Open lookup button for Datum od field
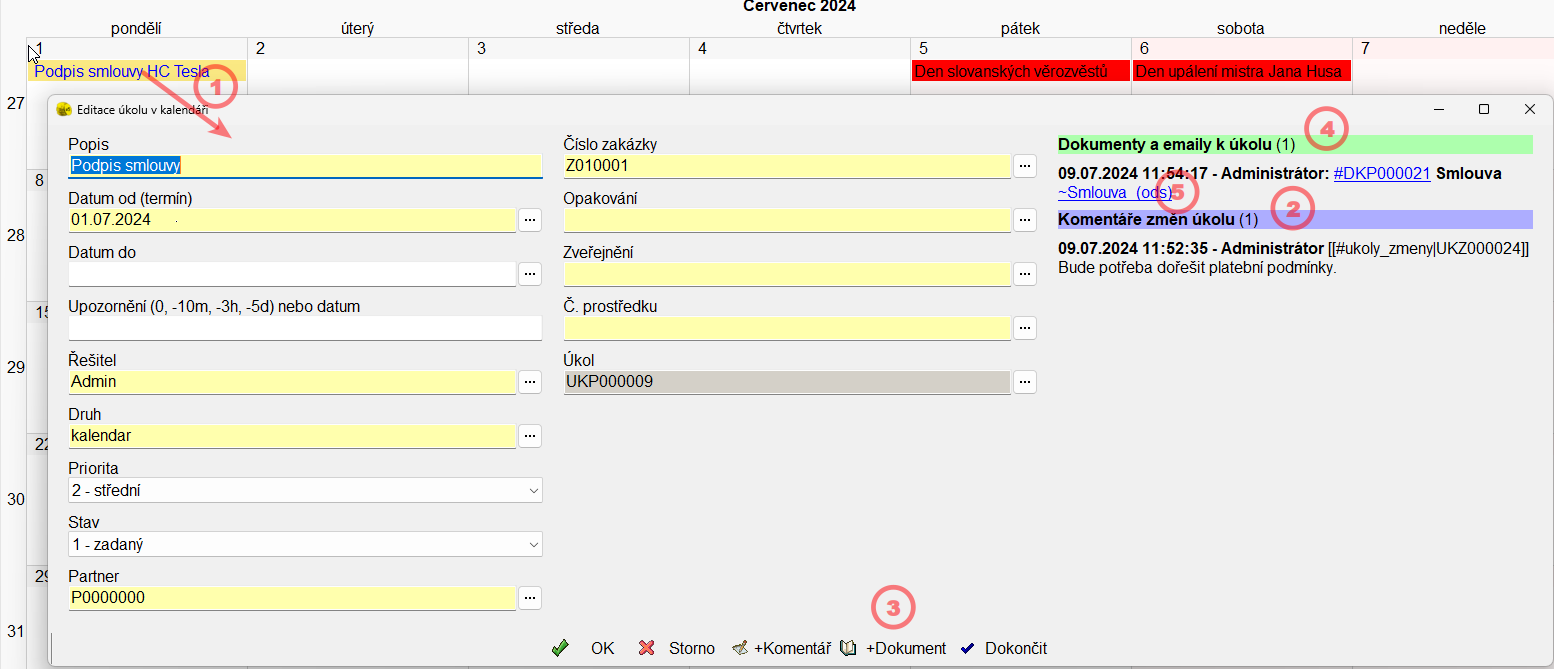 [x=530, y=219]
